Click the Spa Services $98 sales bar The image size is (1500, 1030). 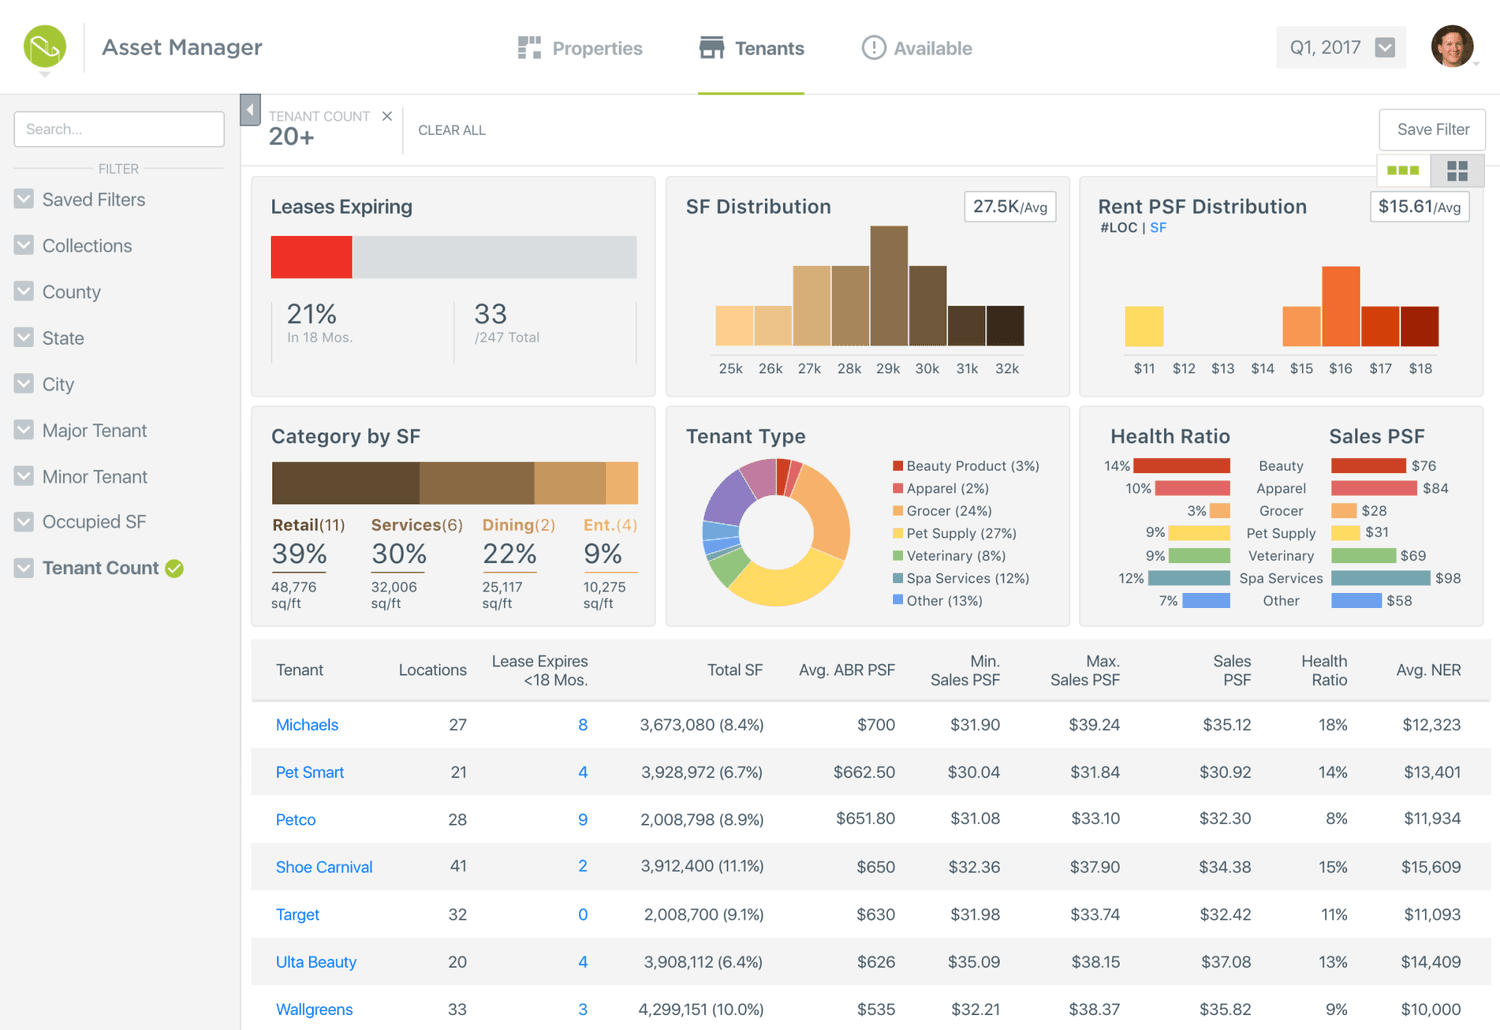(x=1381, y=578)
